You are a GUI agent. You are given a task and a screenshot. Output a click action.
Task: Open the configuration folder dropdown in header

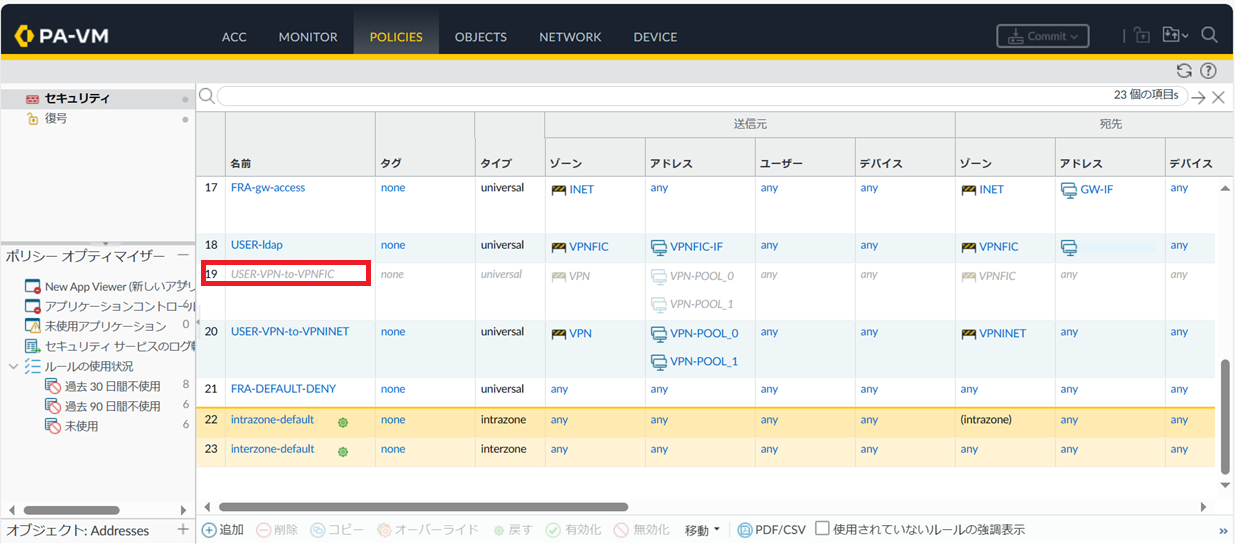tap(1174, 36)
